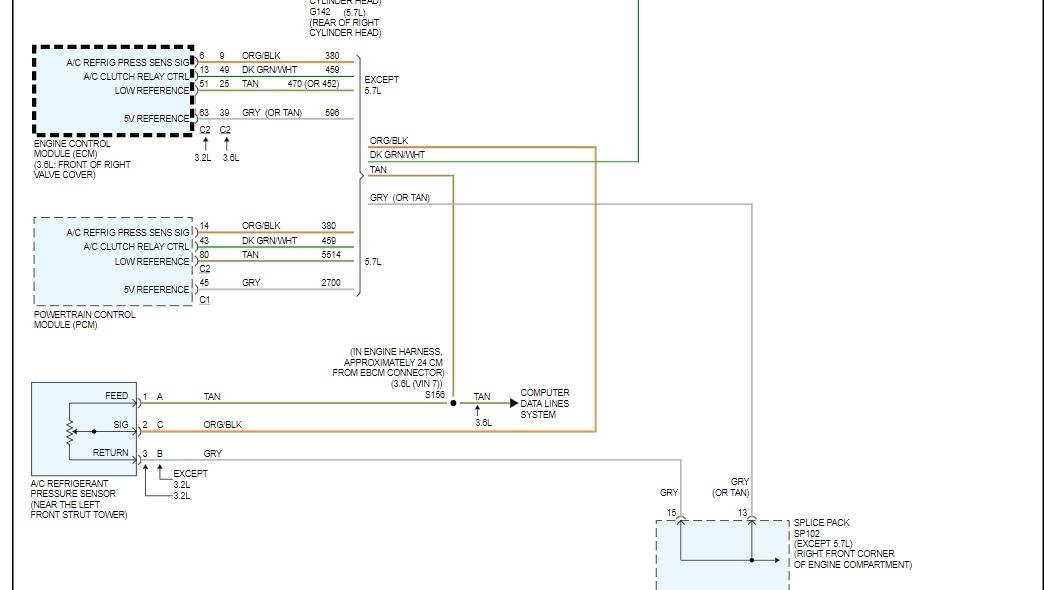Select LOW REFERENCE in PCM box
Viewport: 1044px width, 590px height.
(x=152, y=262)
